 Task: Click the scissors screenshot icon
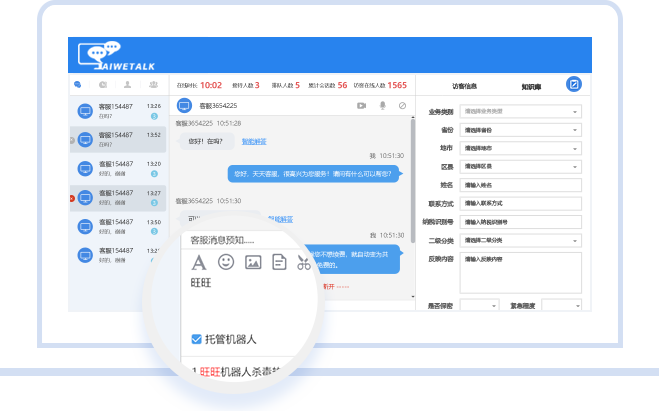pos(302,263)
